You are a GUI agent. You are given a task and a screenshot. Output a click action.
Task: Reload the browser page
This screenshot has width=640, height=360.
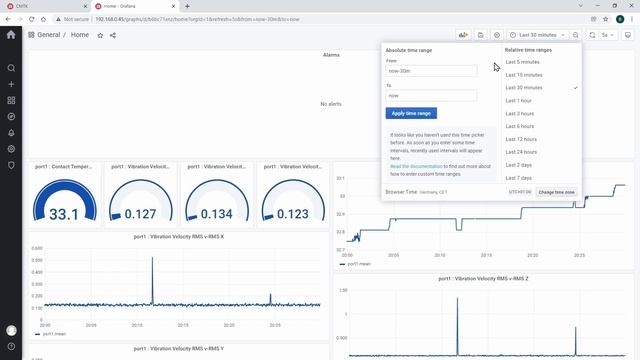tap(31, 19)
